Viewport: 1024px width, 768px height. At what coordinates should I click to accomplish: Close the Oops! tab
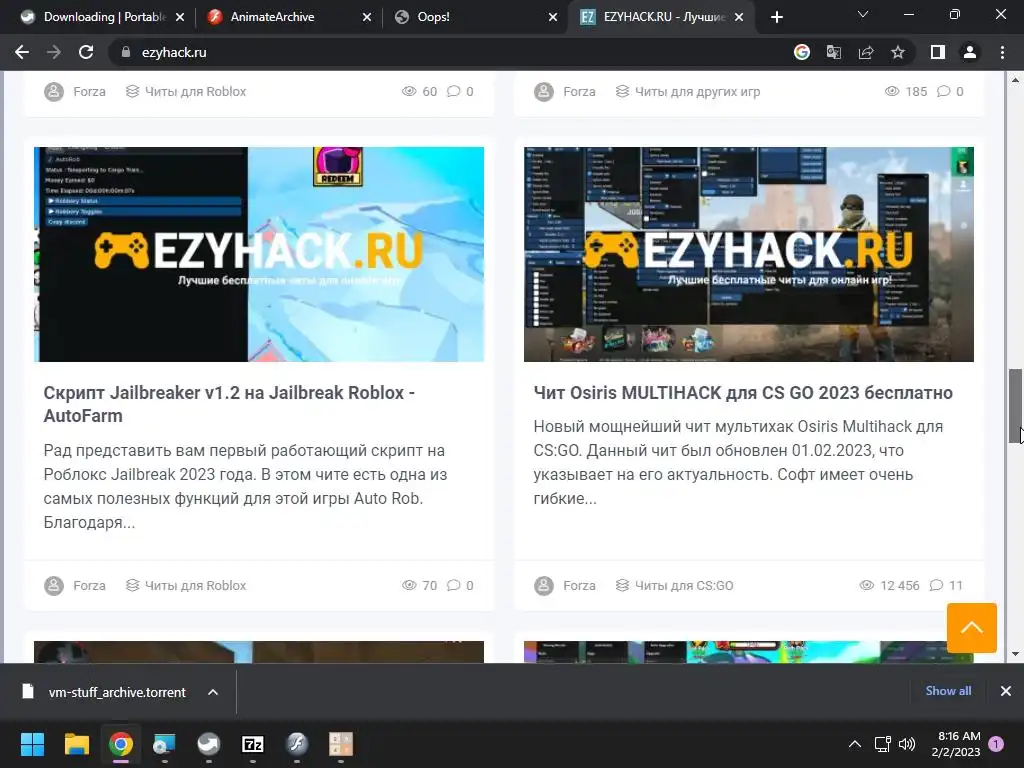(x=553, y=17)
